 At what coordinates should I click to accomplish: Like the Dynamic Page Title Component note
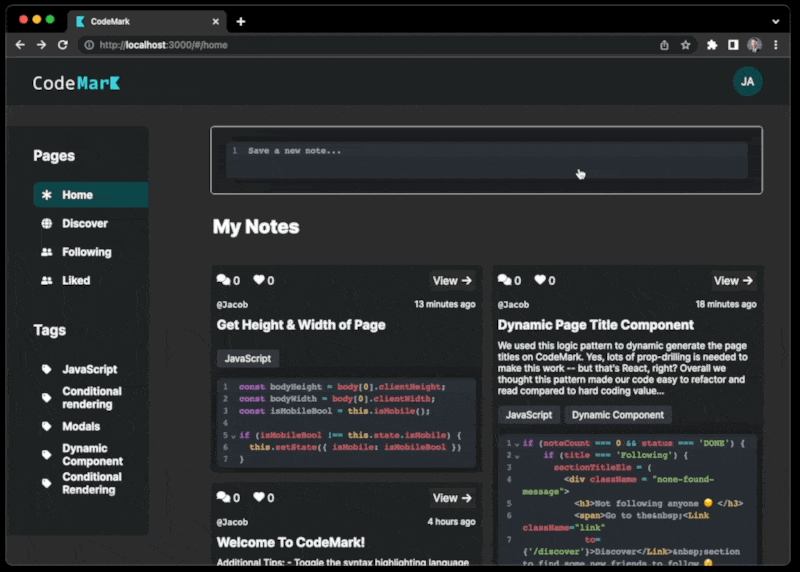[x=540, y=280]
